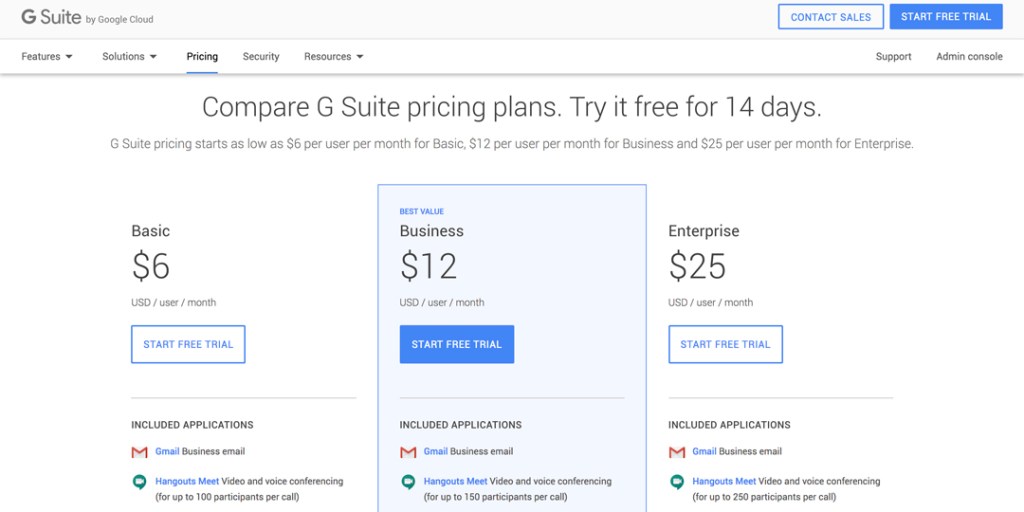Select the Pricing tab
Viewport: 1024px width, 512px height.
(x=202, y=57)
